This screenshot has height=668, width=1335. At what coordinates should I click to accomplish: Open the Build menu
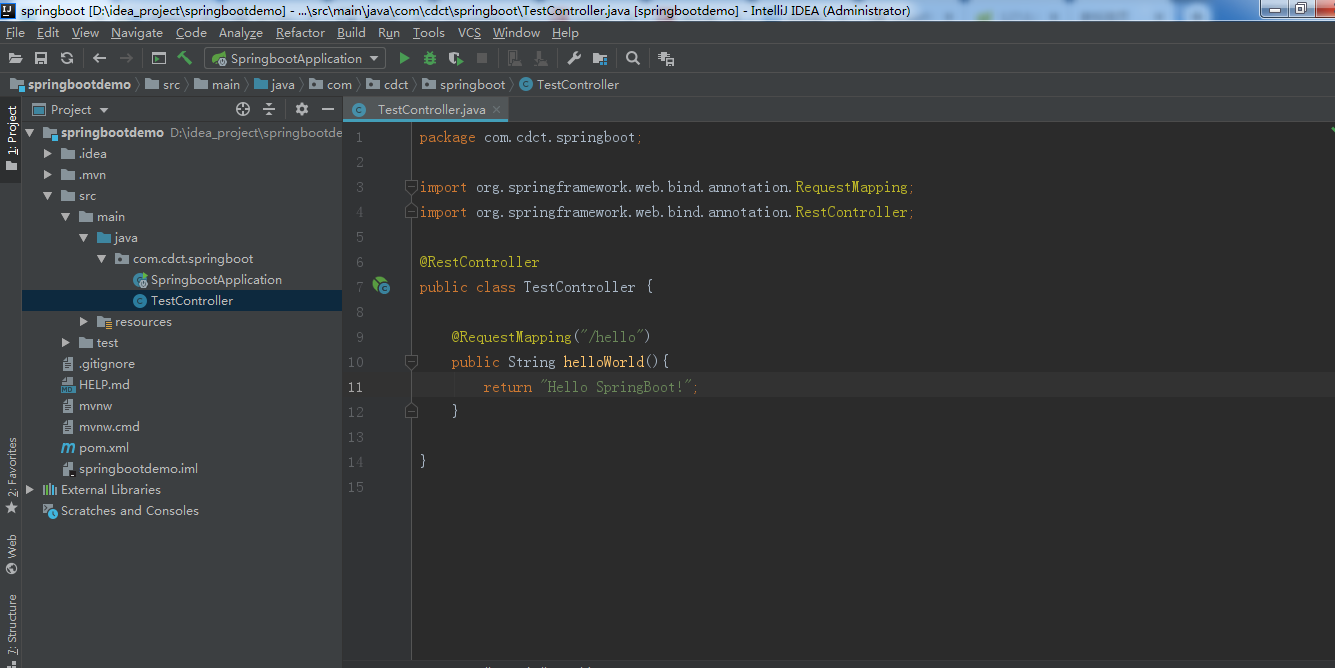pos(351,33)
